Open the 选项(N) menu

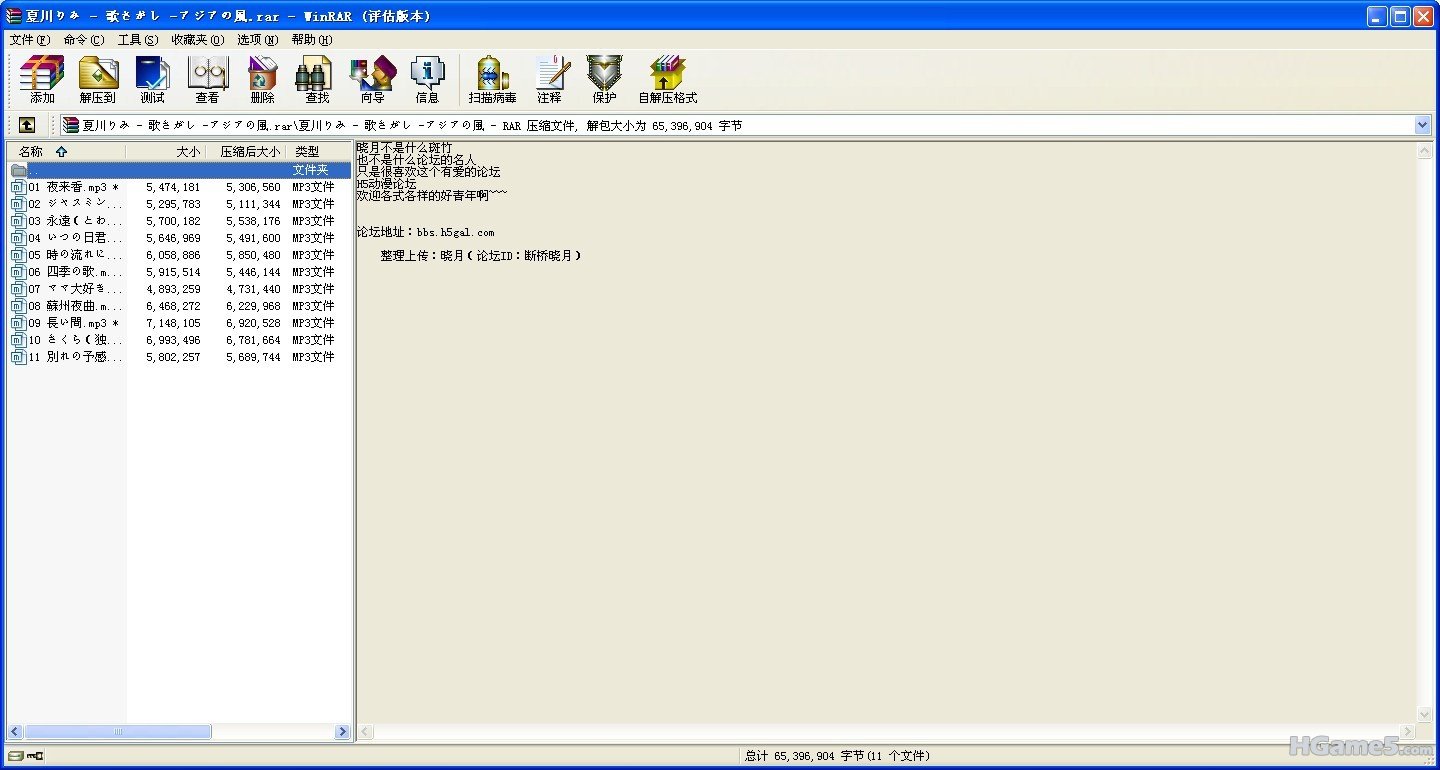click(258, 40)
